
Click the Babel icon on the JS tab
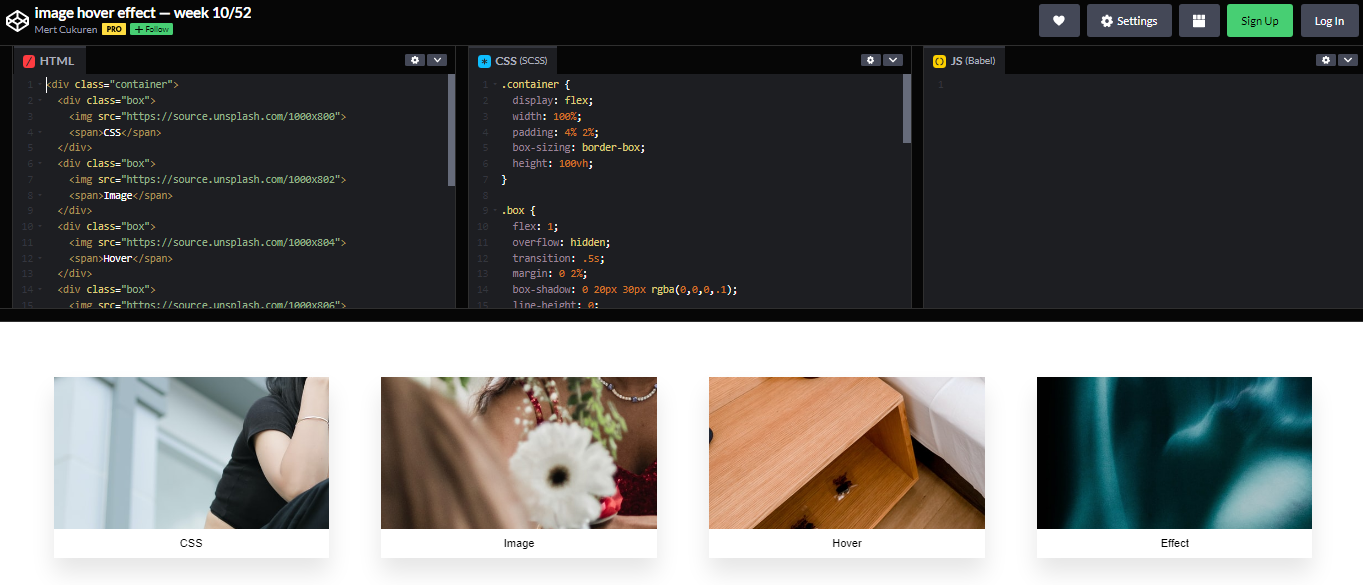pyautogui.click(x=939, y=60)
